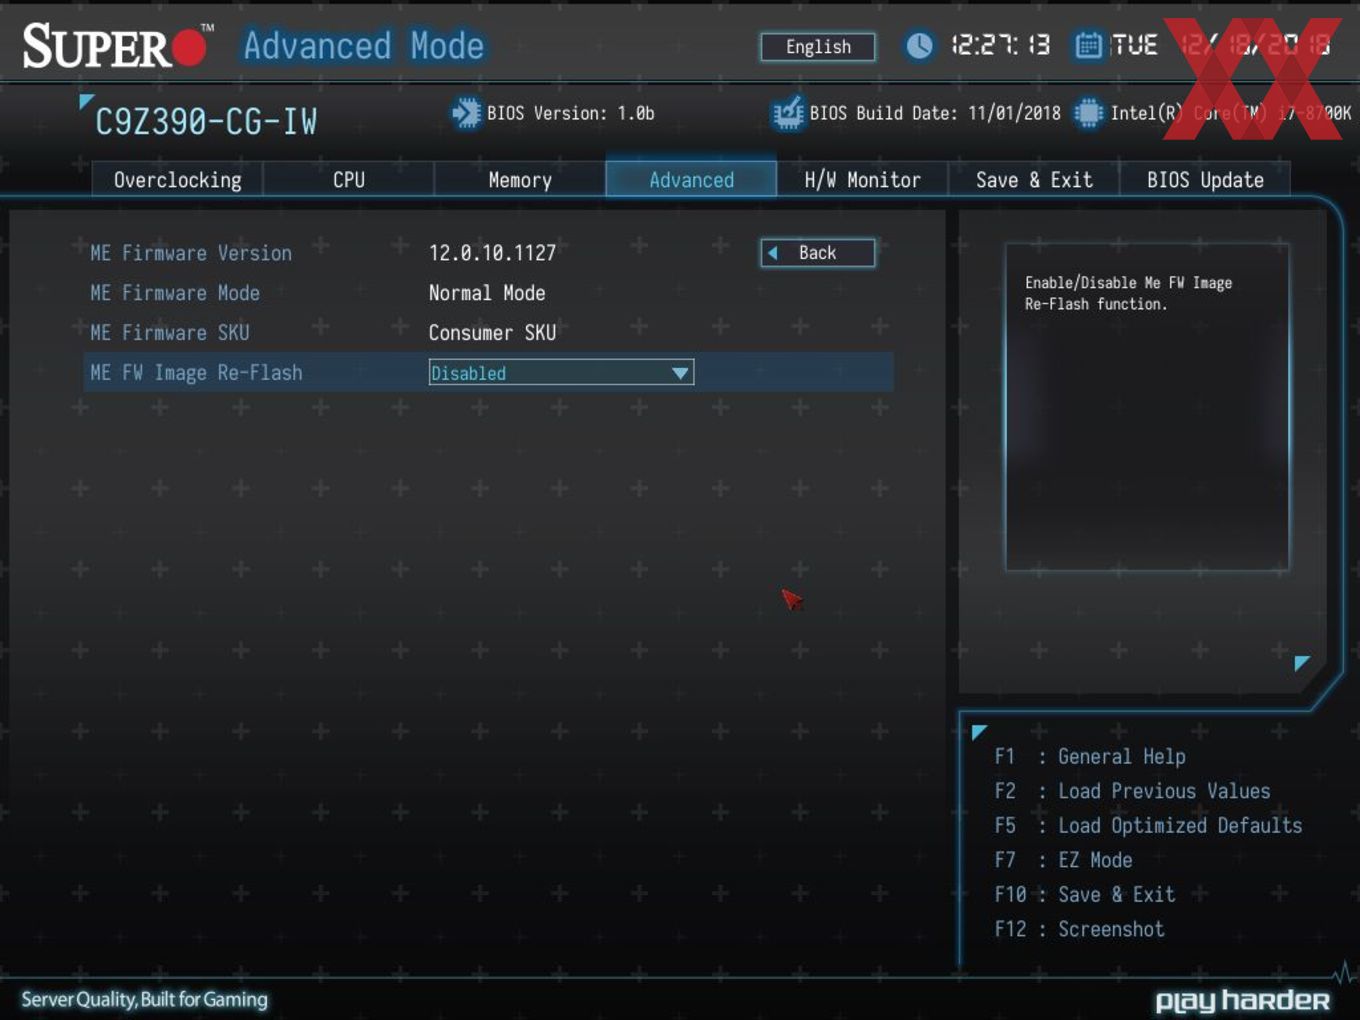Expand the ME FW Image Re-Flash dropdown
This screenshot has height=1020, width=1360.
click(561, 373)
